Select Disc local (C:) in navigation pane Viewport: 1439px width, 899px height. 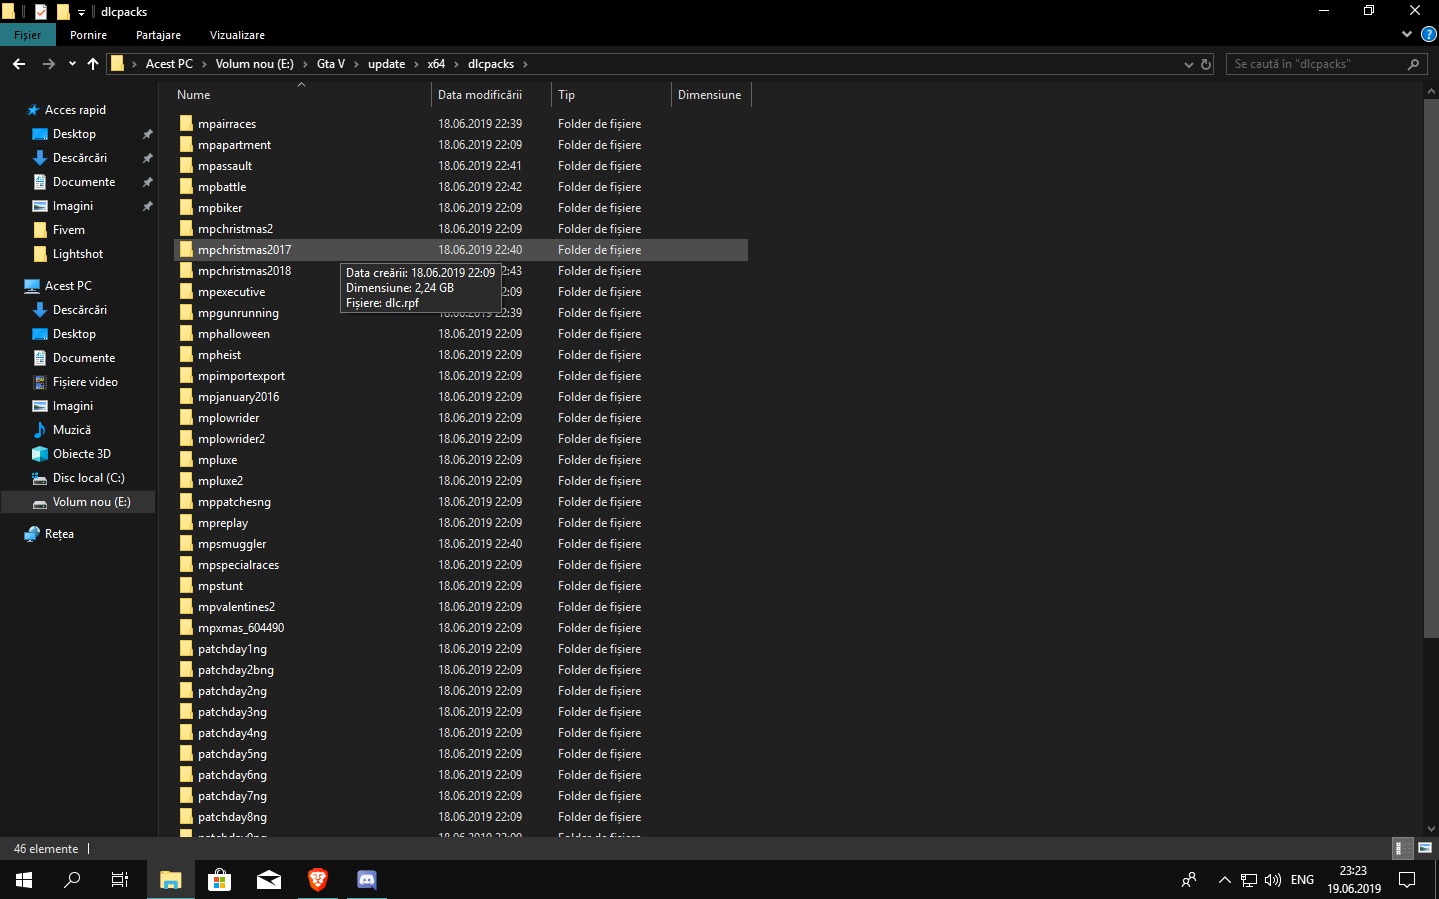(78, 478)
